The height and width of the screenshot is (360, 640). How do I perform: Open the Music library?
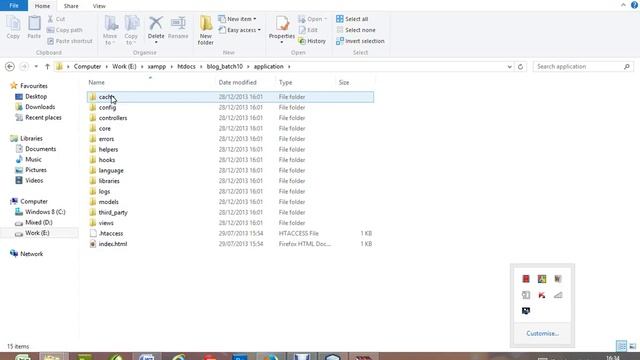click(x=33, y=160)
